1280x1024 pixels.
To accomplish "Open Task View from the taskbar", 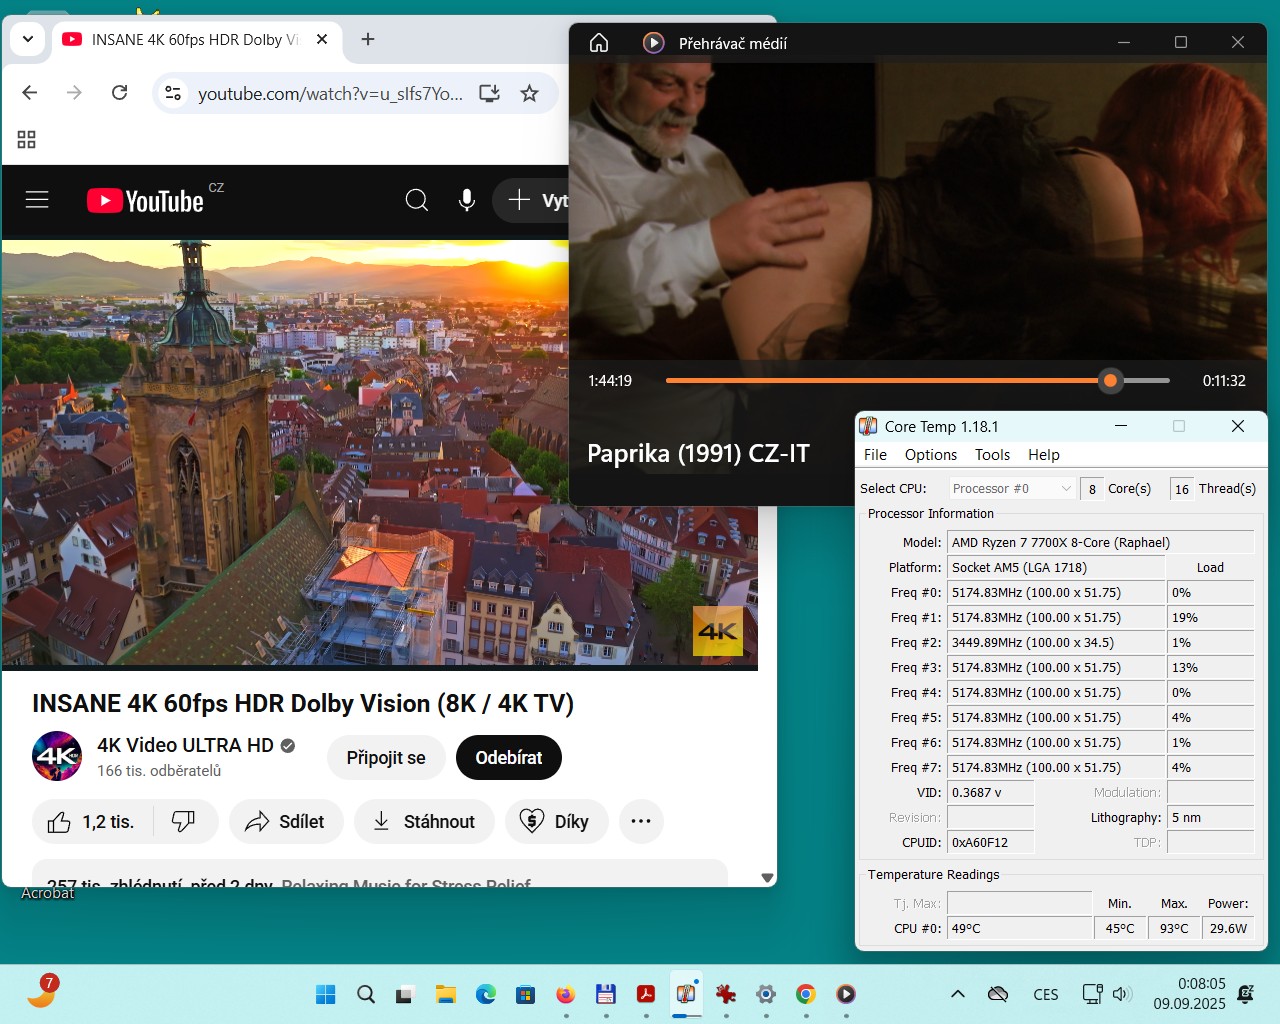I will tap(406, 994).
